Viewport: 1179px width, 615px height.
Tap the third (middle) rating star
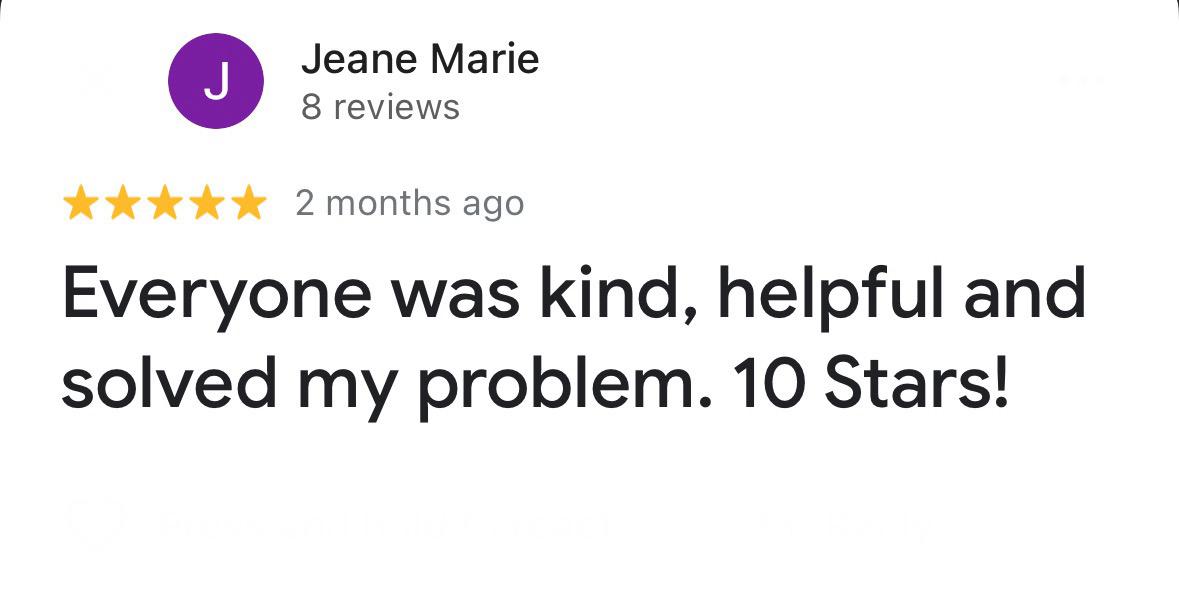(164, 204)
